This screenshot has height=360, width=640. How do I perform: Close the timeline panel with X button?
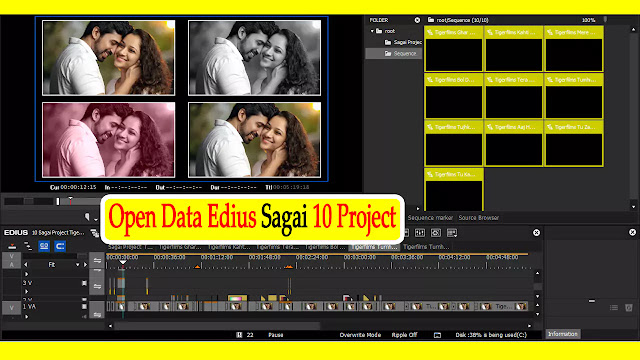(536, 233)
